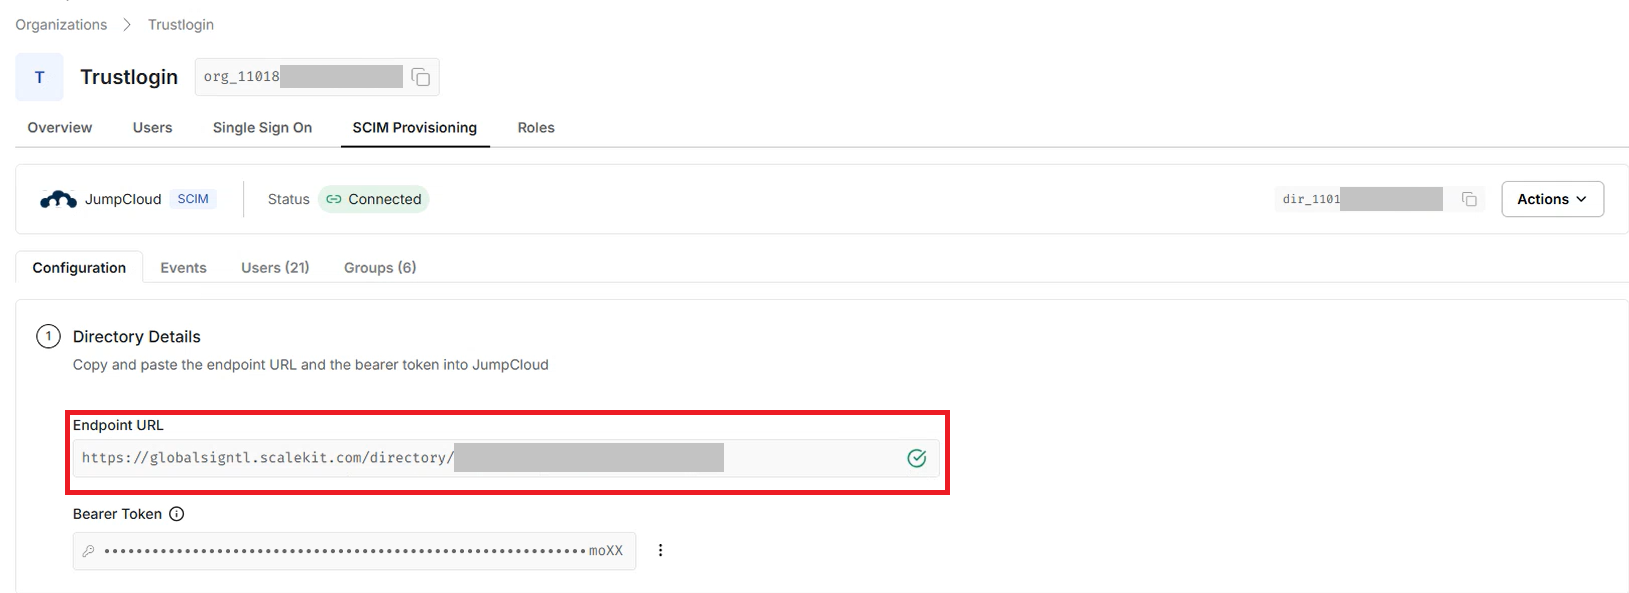Copy the directory ID dir_1101

(x=1469, y=199)
